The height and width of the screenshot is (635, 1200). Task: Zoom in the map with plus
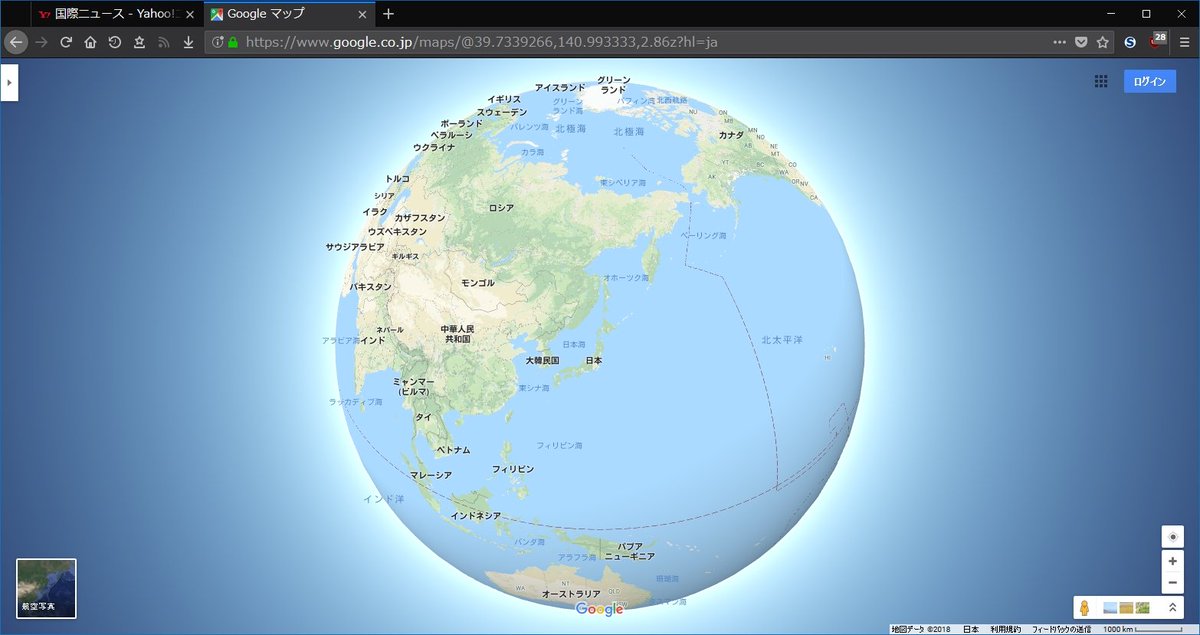click(1173, 561)
